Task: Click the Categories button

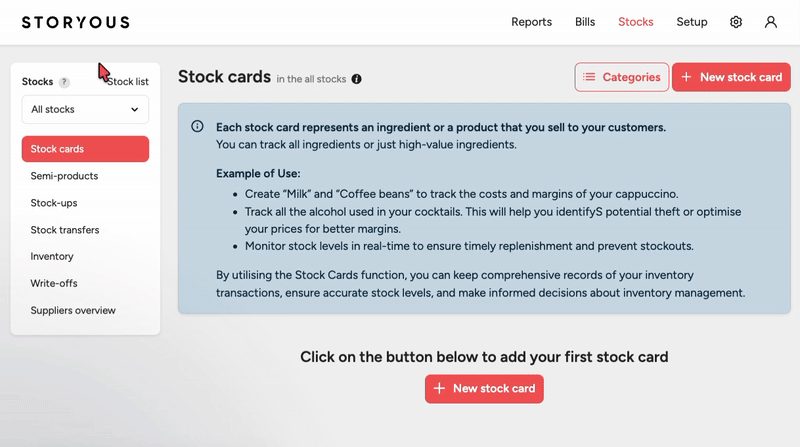Action: [x=622, y=77]
